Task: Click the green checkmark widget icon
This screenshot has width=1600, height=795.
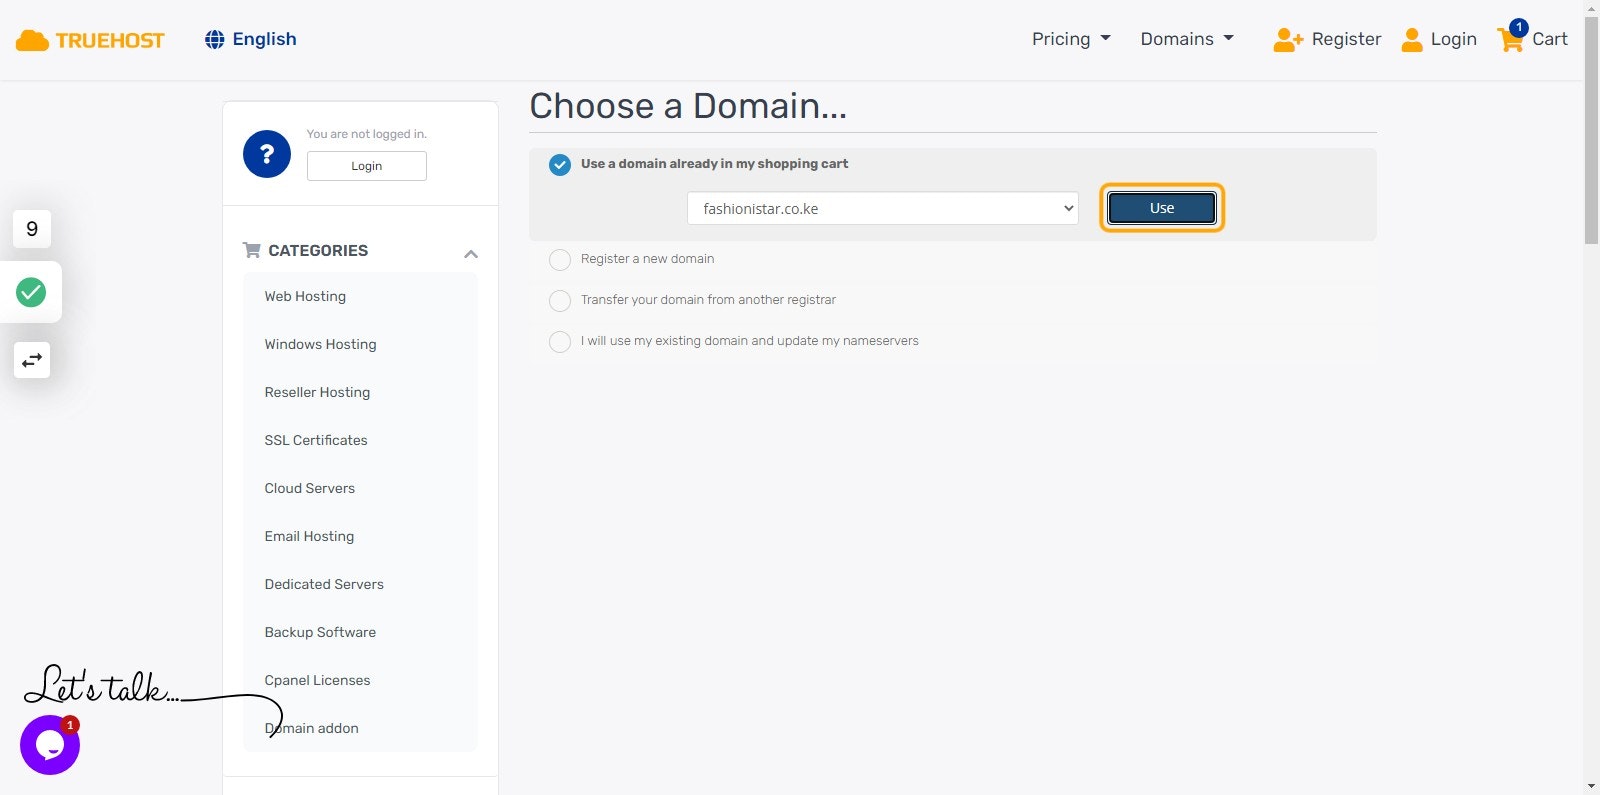Action: (x=31, y=292)
